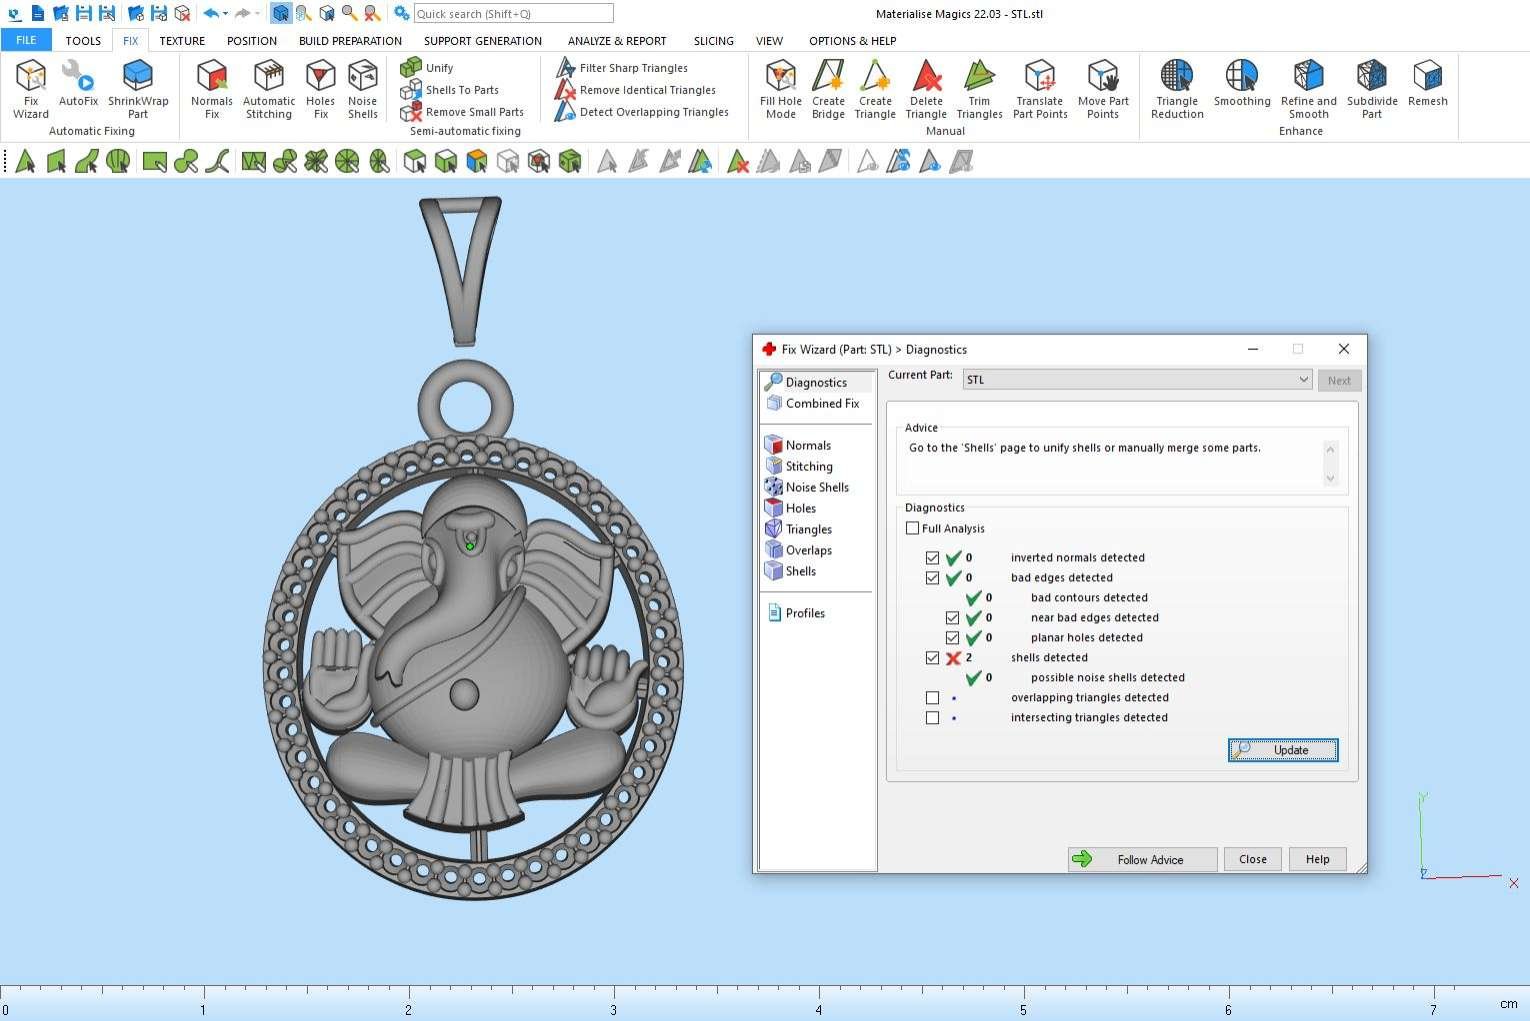This screenshot has height=1021, width=1530.
Task: Open the Support Generation tab
Action: tap(482, 41)
